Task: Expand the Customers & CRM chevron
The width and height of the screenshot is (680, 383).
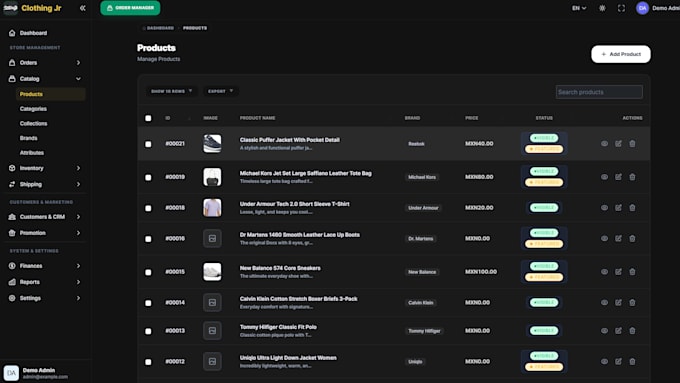Action: (x=78, y=217)
